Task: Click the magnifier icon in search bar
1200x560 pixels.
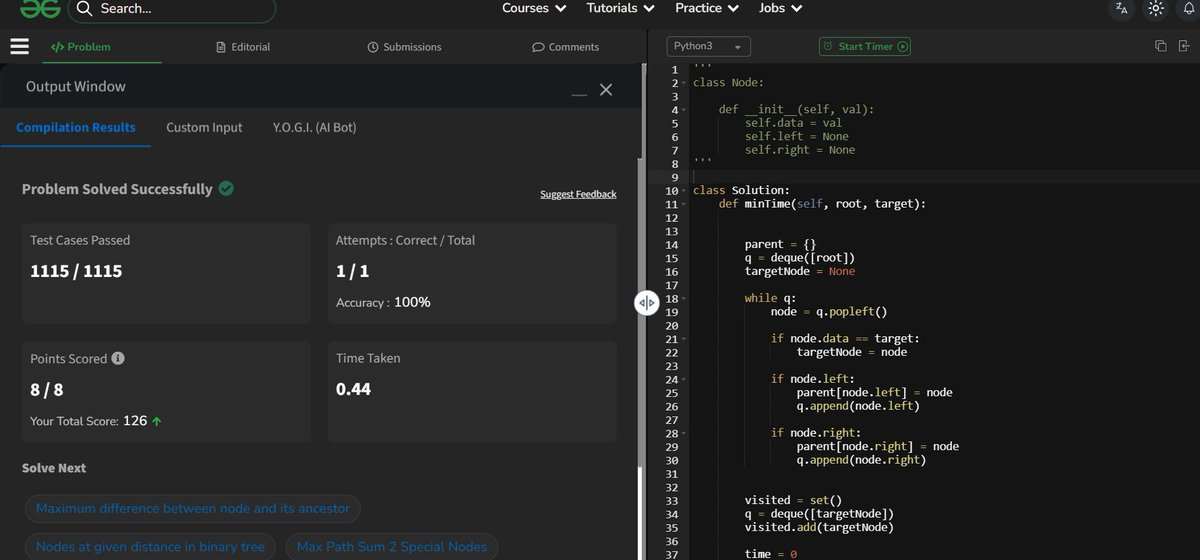Action: click(x=85, y=9)
